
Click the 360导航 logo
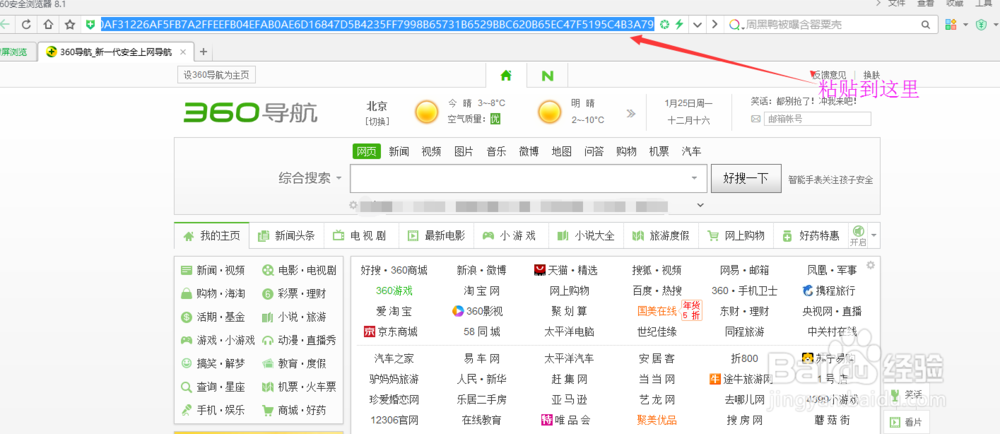pyautogui.click(x=250, y=113)
